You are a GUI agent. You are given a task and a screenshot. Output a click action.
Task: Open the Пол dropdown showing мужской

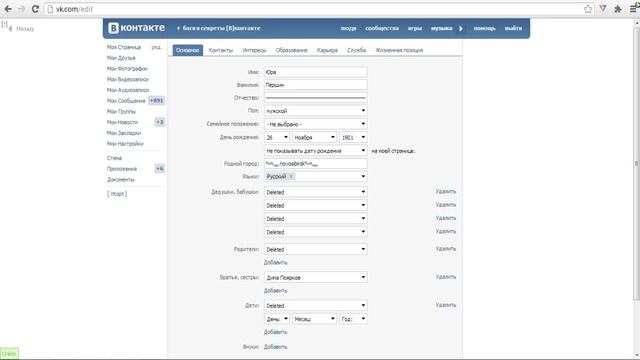(x=316, y=111)
